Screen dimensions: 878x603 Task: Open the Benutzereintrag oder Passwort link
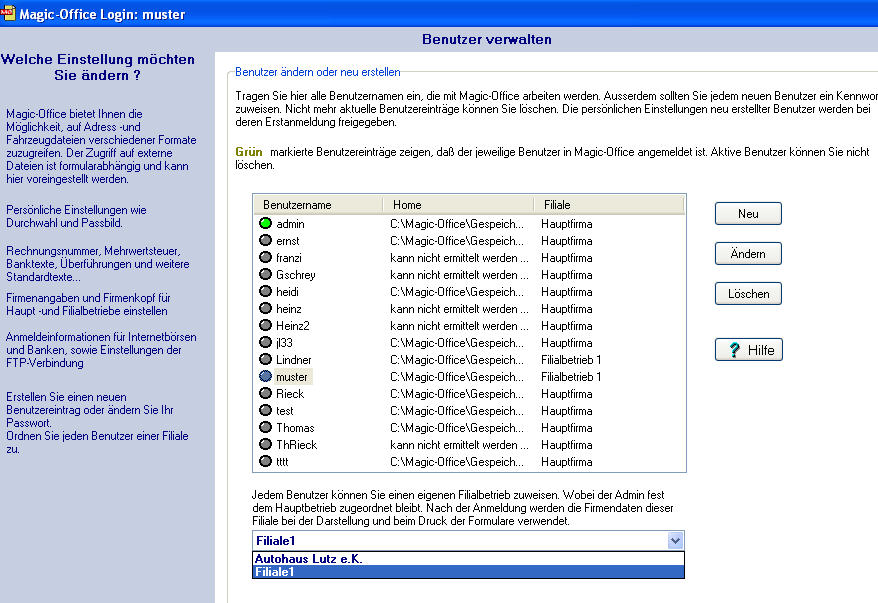tap(97, 423)
